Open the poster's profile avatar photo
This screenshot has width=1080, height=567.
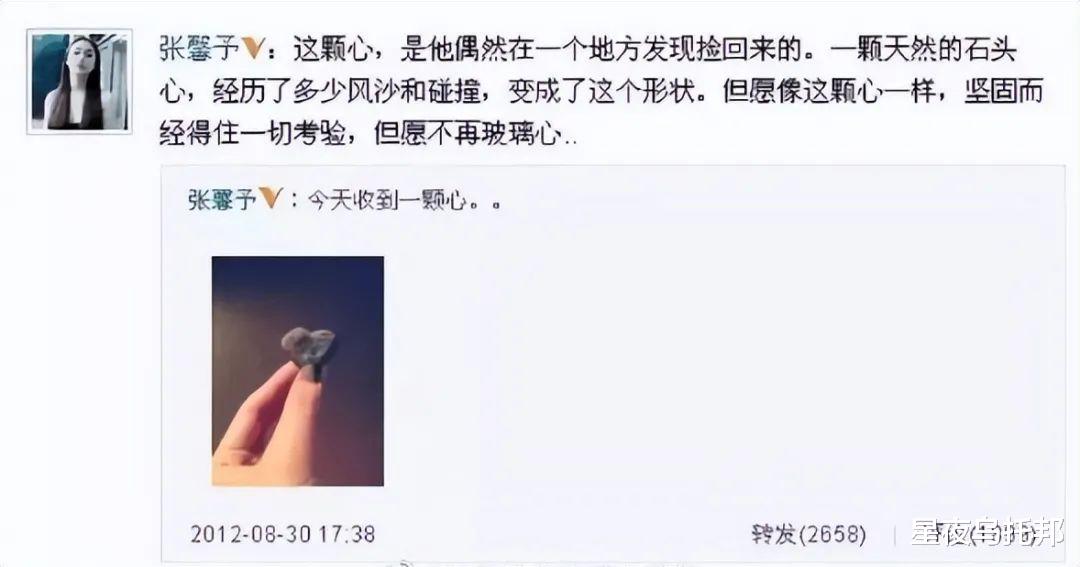click(x=79, y=81)
